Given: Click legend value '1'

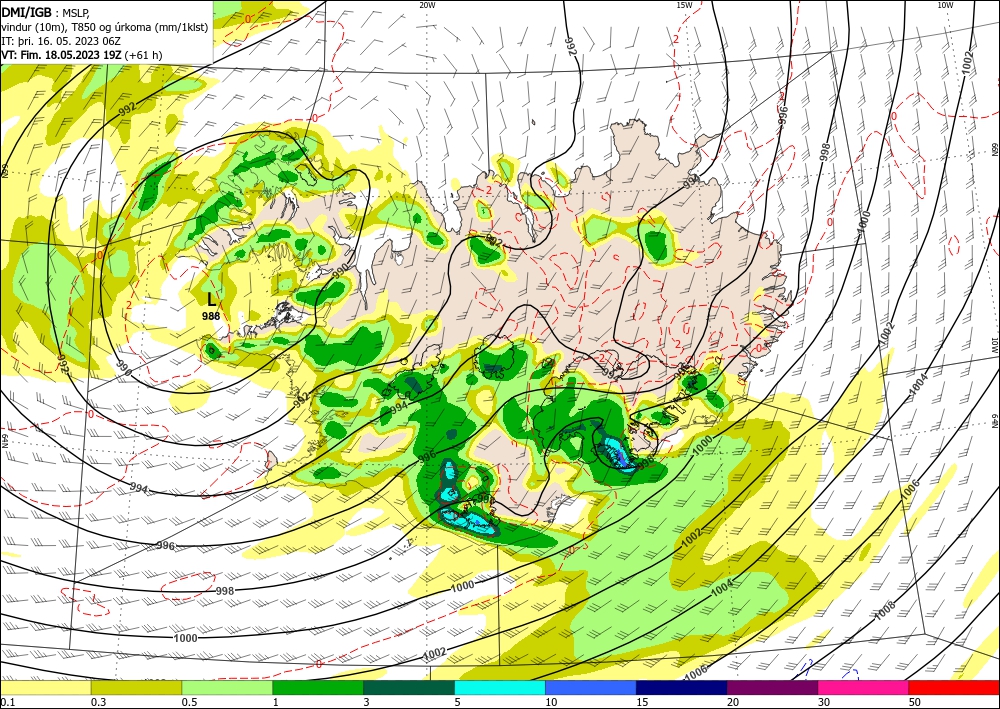Looking at the screenshot, I should coord(276,702).
